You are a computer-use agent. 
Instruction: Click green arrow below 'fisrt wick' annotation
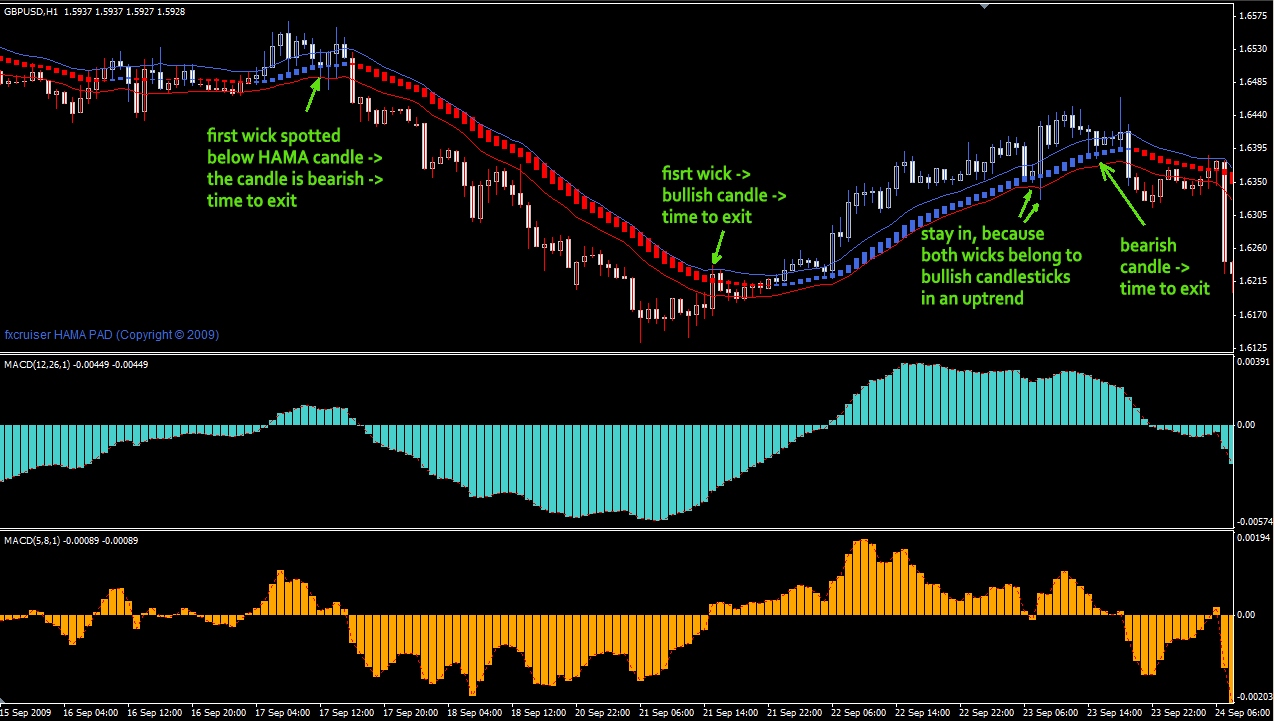pyautogui.click(x=716, y=248)
